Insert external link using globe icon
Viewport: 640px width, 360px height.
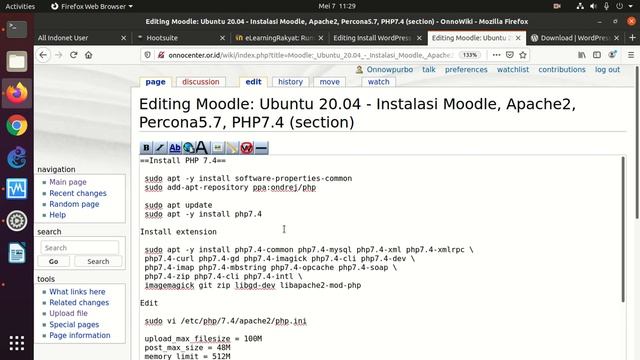pyautogui.click(x=188, y=148)
